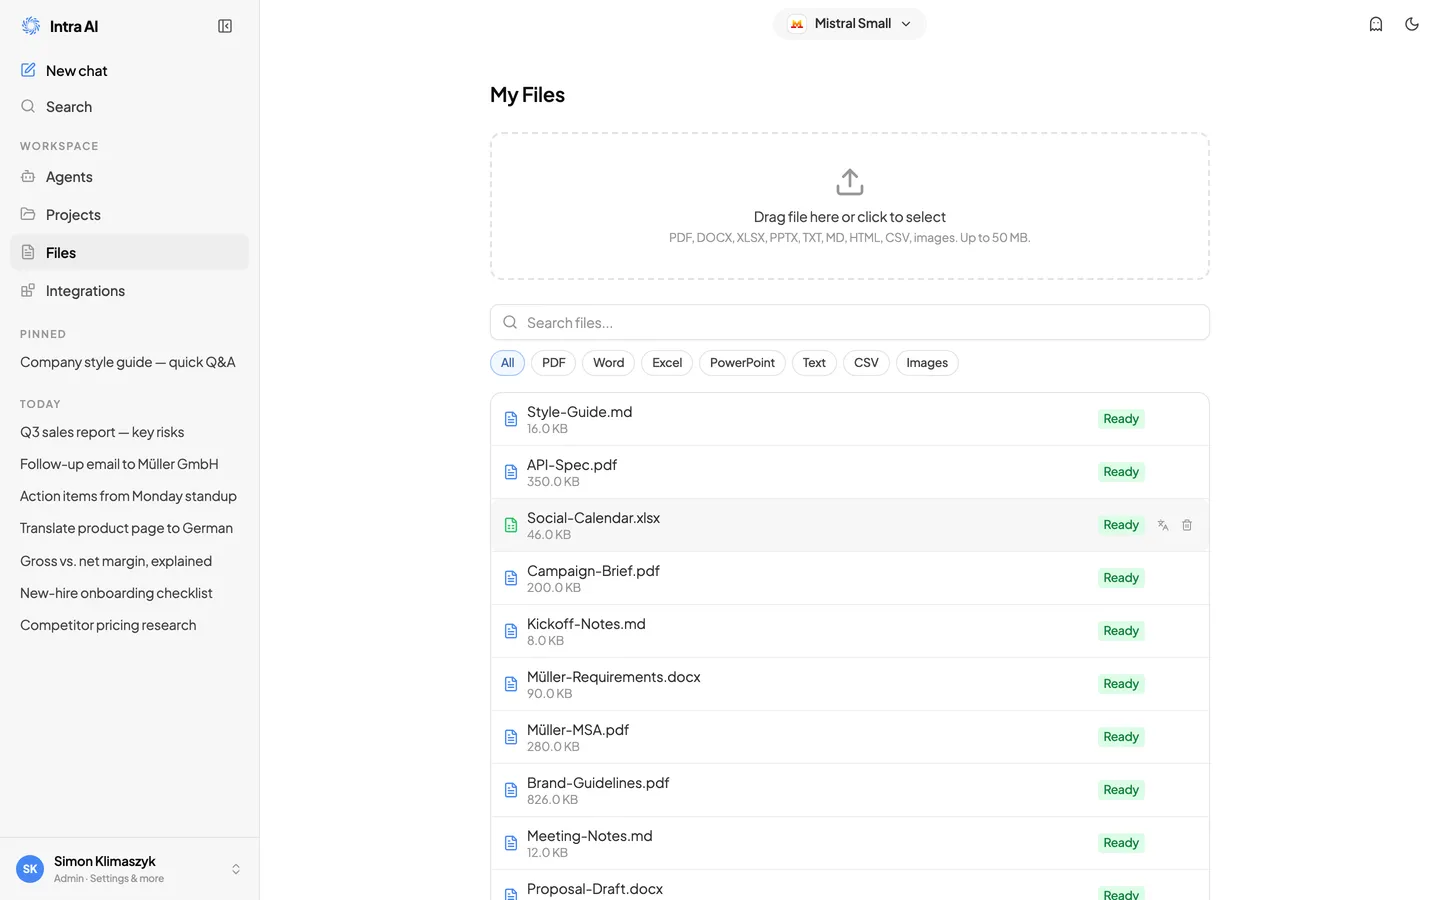Filter files by Excel type
The height and width of the screenshot is (900, 1440).
coord(667,363)
